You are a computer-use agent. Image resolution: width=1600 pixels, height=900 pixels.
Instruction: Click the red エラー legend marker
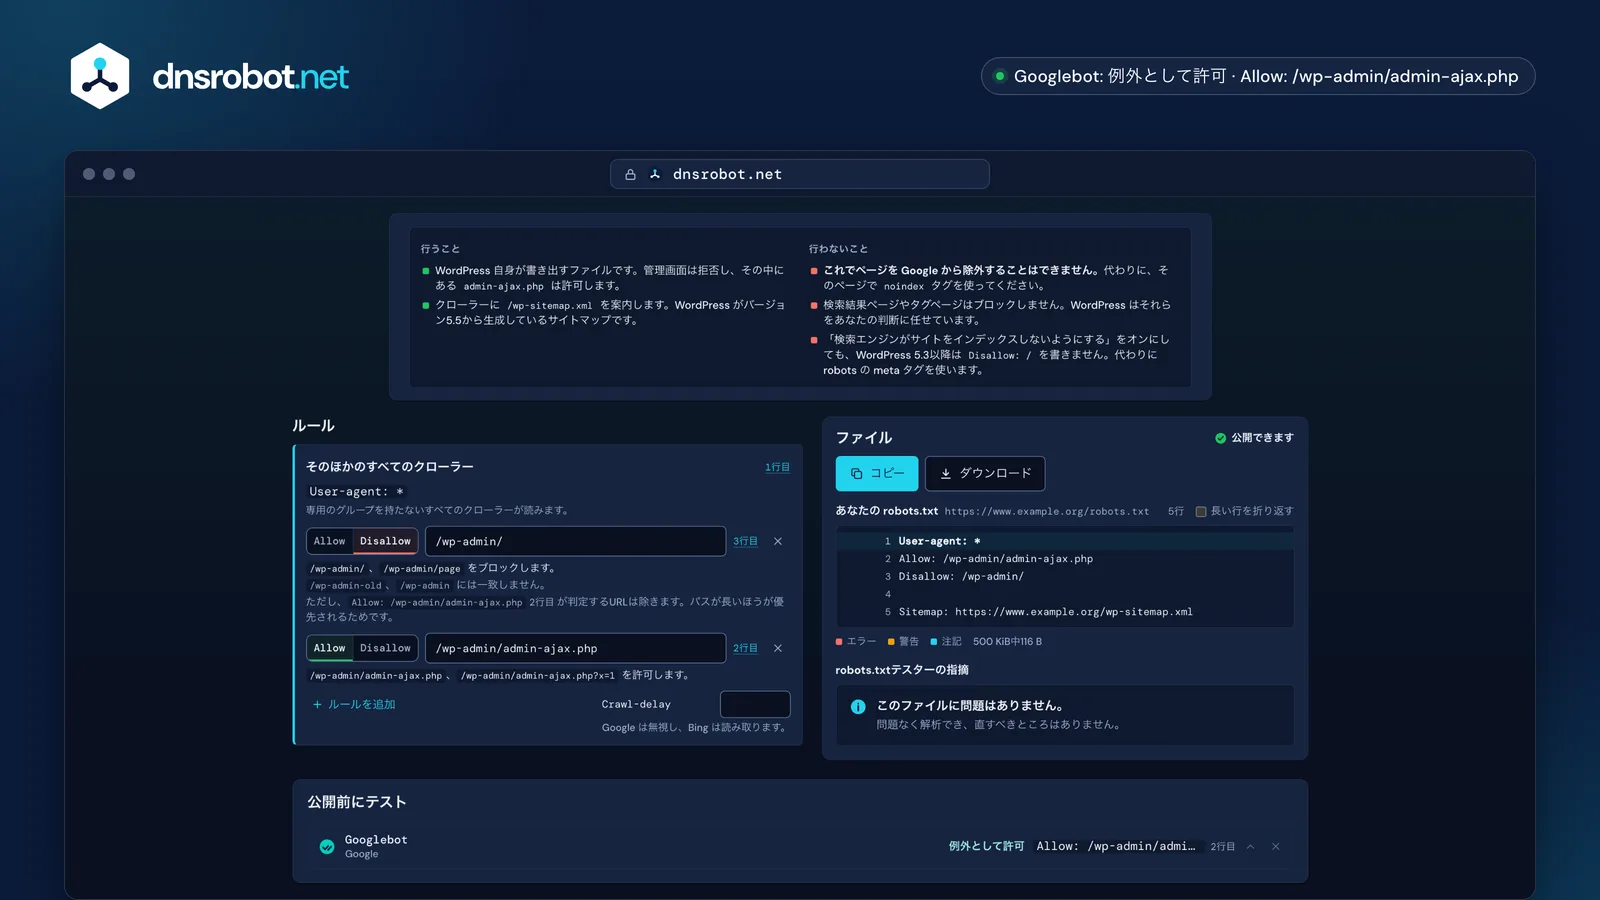point(839,642)
